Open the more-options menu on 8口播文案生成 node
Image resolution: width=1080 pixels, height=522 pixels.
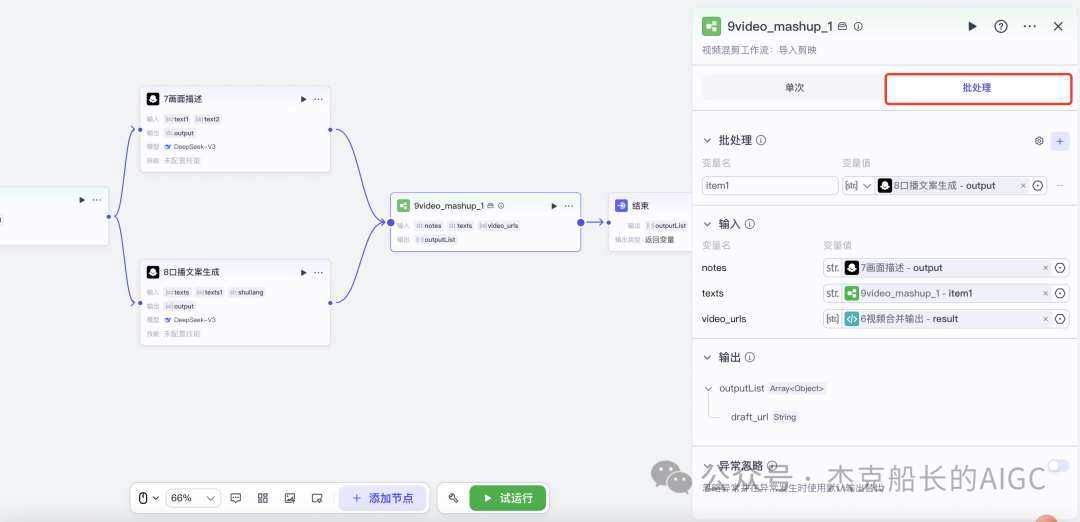pyautogui.click(x=318, y=272)
